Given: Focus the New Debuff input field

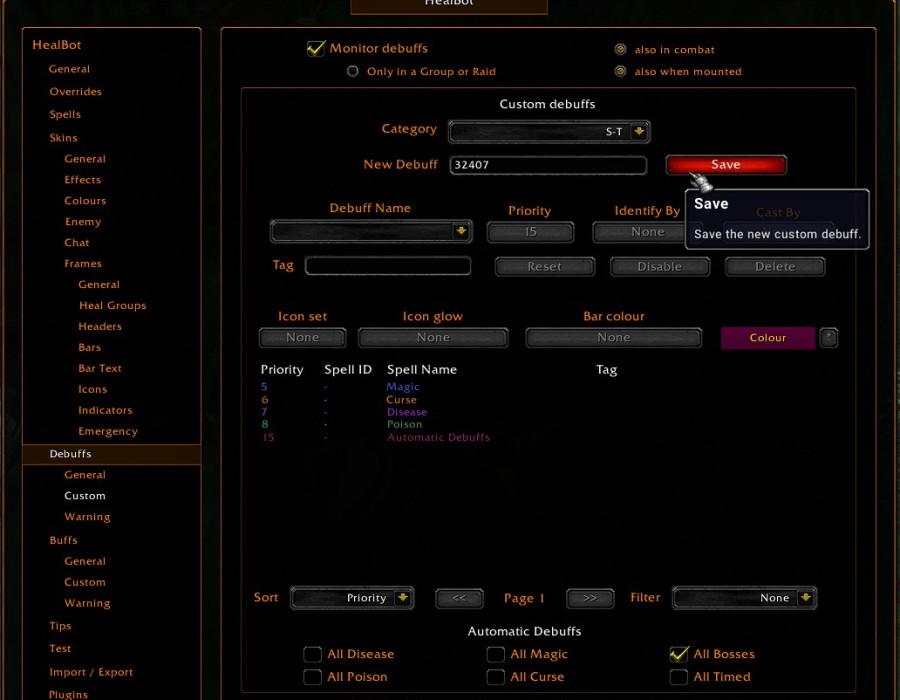Looking at the screenshot, I should pyautogui.click(x=548, y=165).
